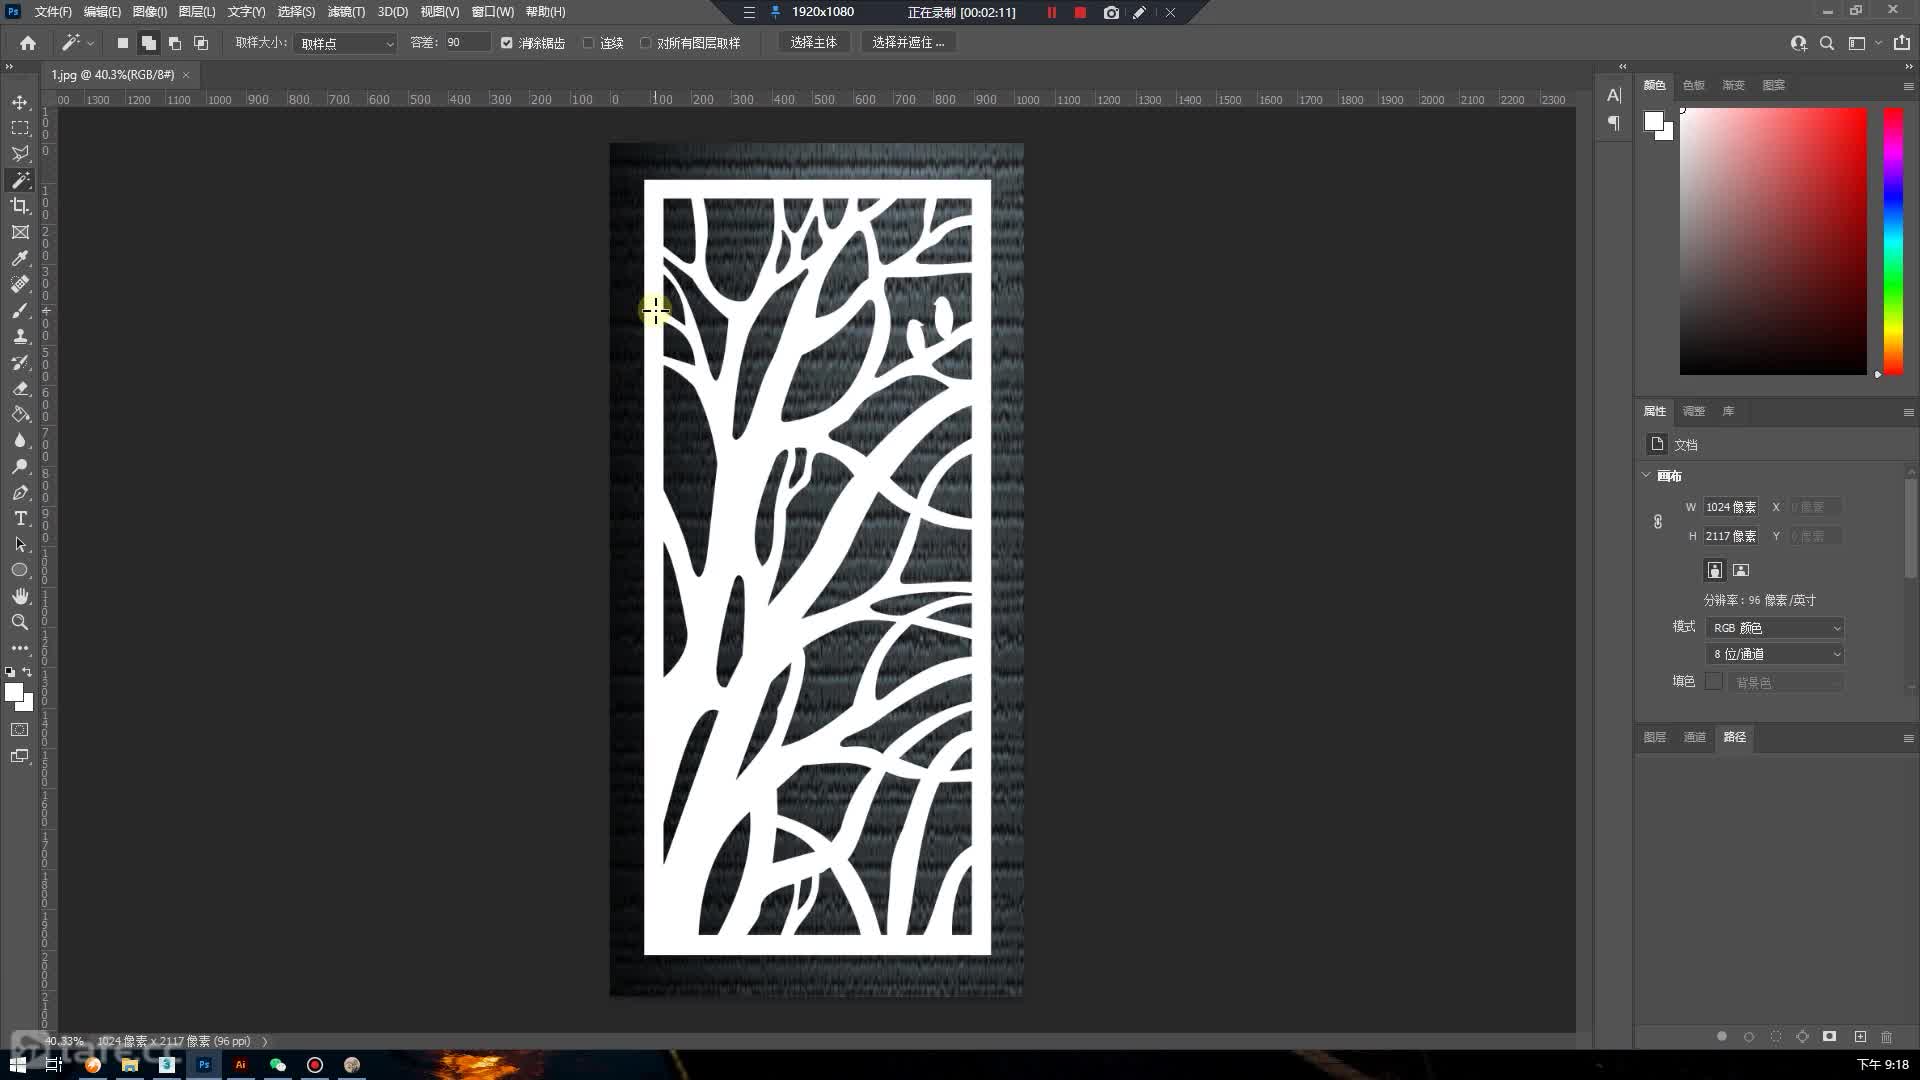1920x1080 pixels.
Task: Open the sample size dropdown
Action: click(346, 43)
